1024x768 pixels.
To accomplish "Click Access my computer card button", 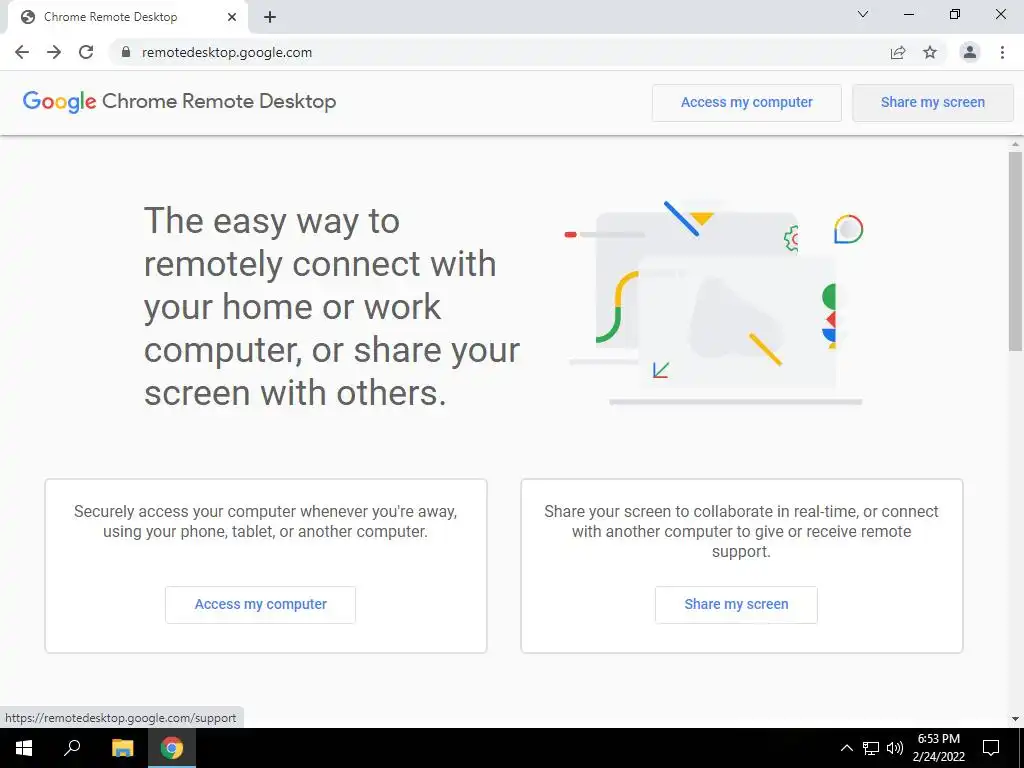I will click(261, 605).
